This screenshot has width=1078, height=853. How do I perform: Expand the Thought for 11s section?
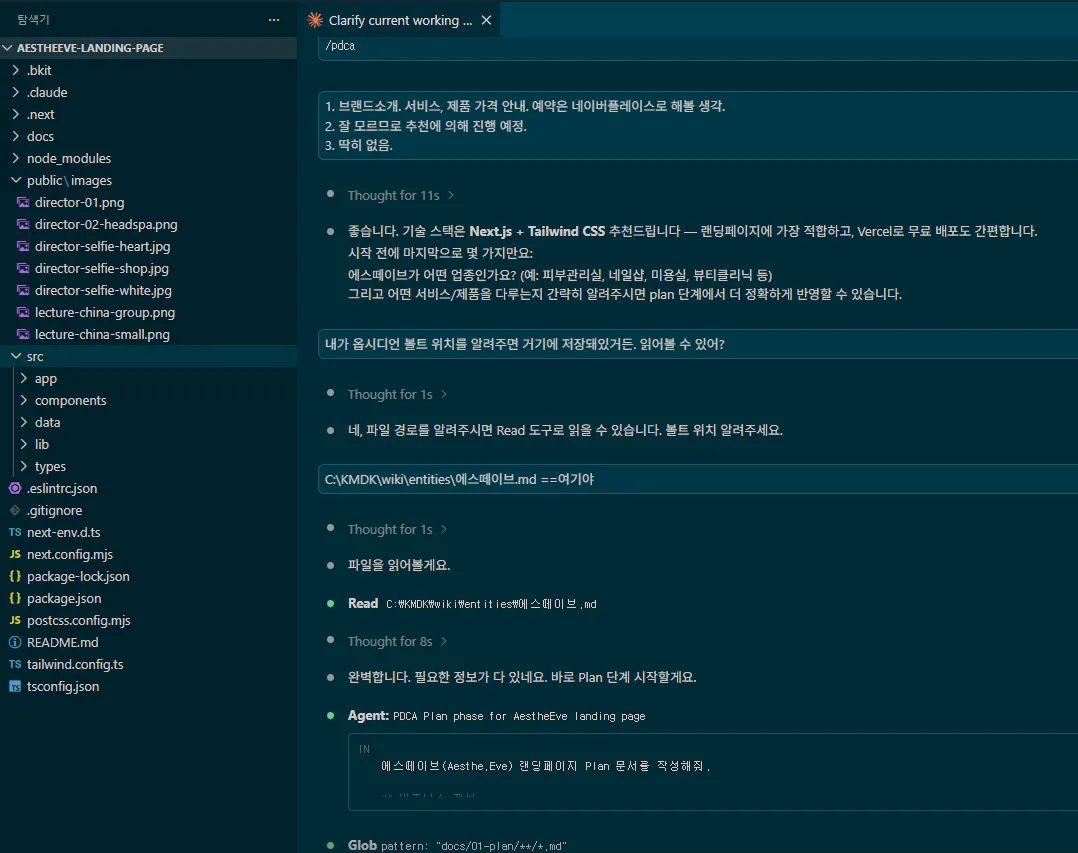[401, 195]
